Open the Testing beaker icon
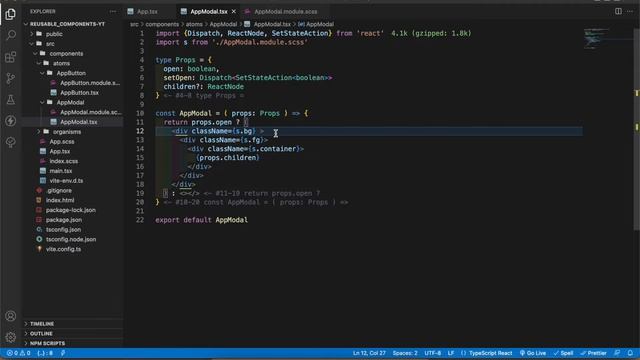 tap(11, 100)
